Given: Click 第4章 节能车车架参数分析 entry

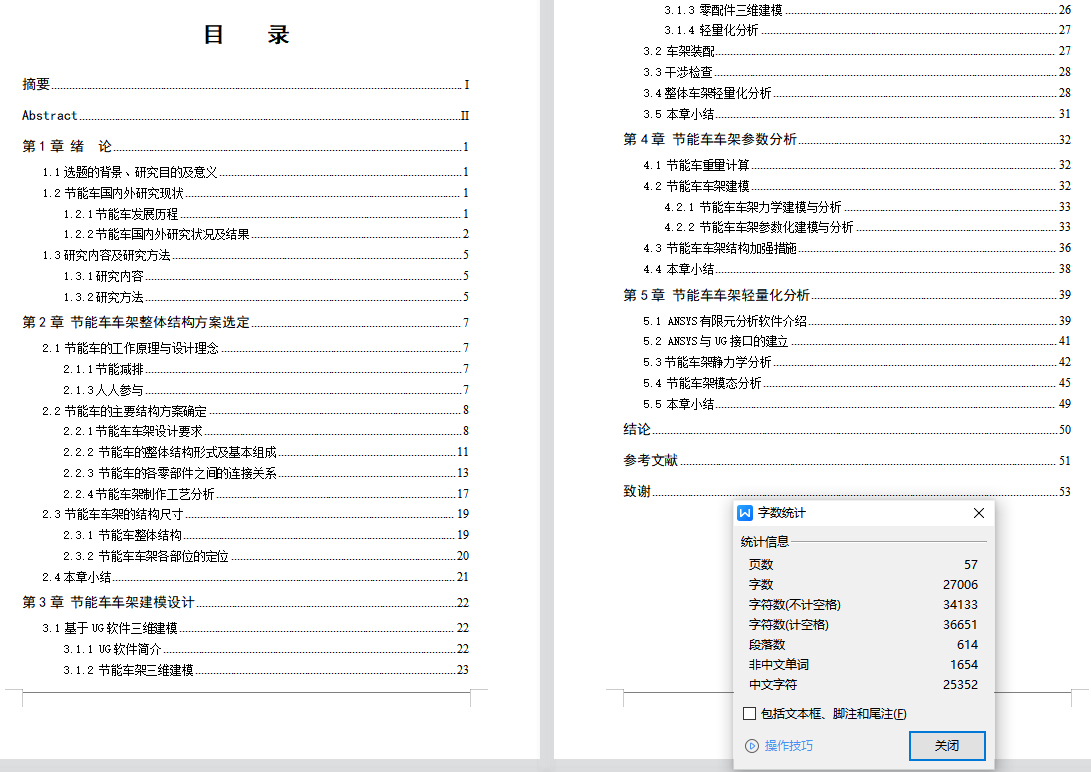Looking at the screenshot, I should [x=847, y=139].
